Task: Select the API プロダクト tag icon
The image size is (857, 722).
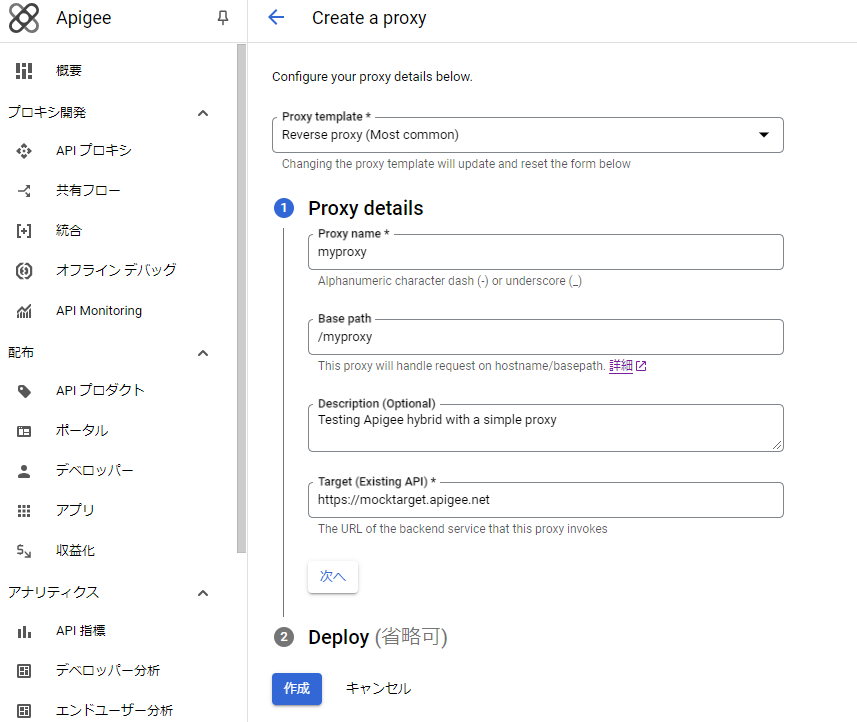Action: (24, 391)
